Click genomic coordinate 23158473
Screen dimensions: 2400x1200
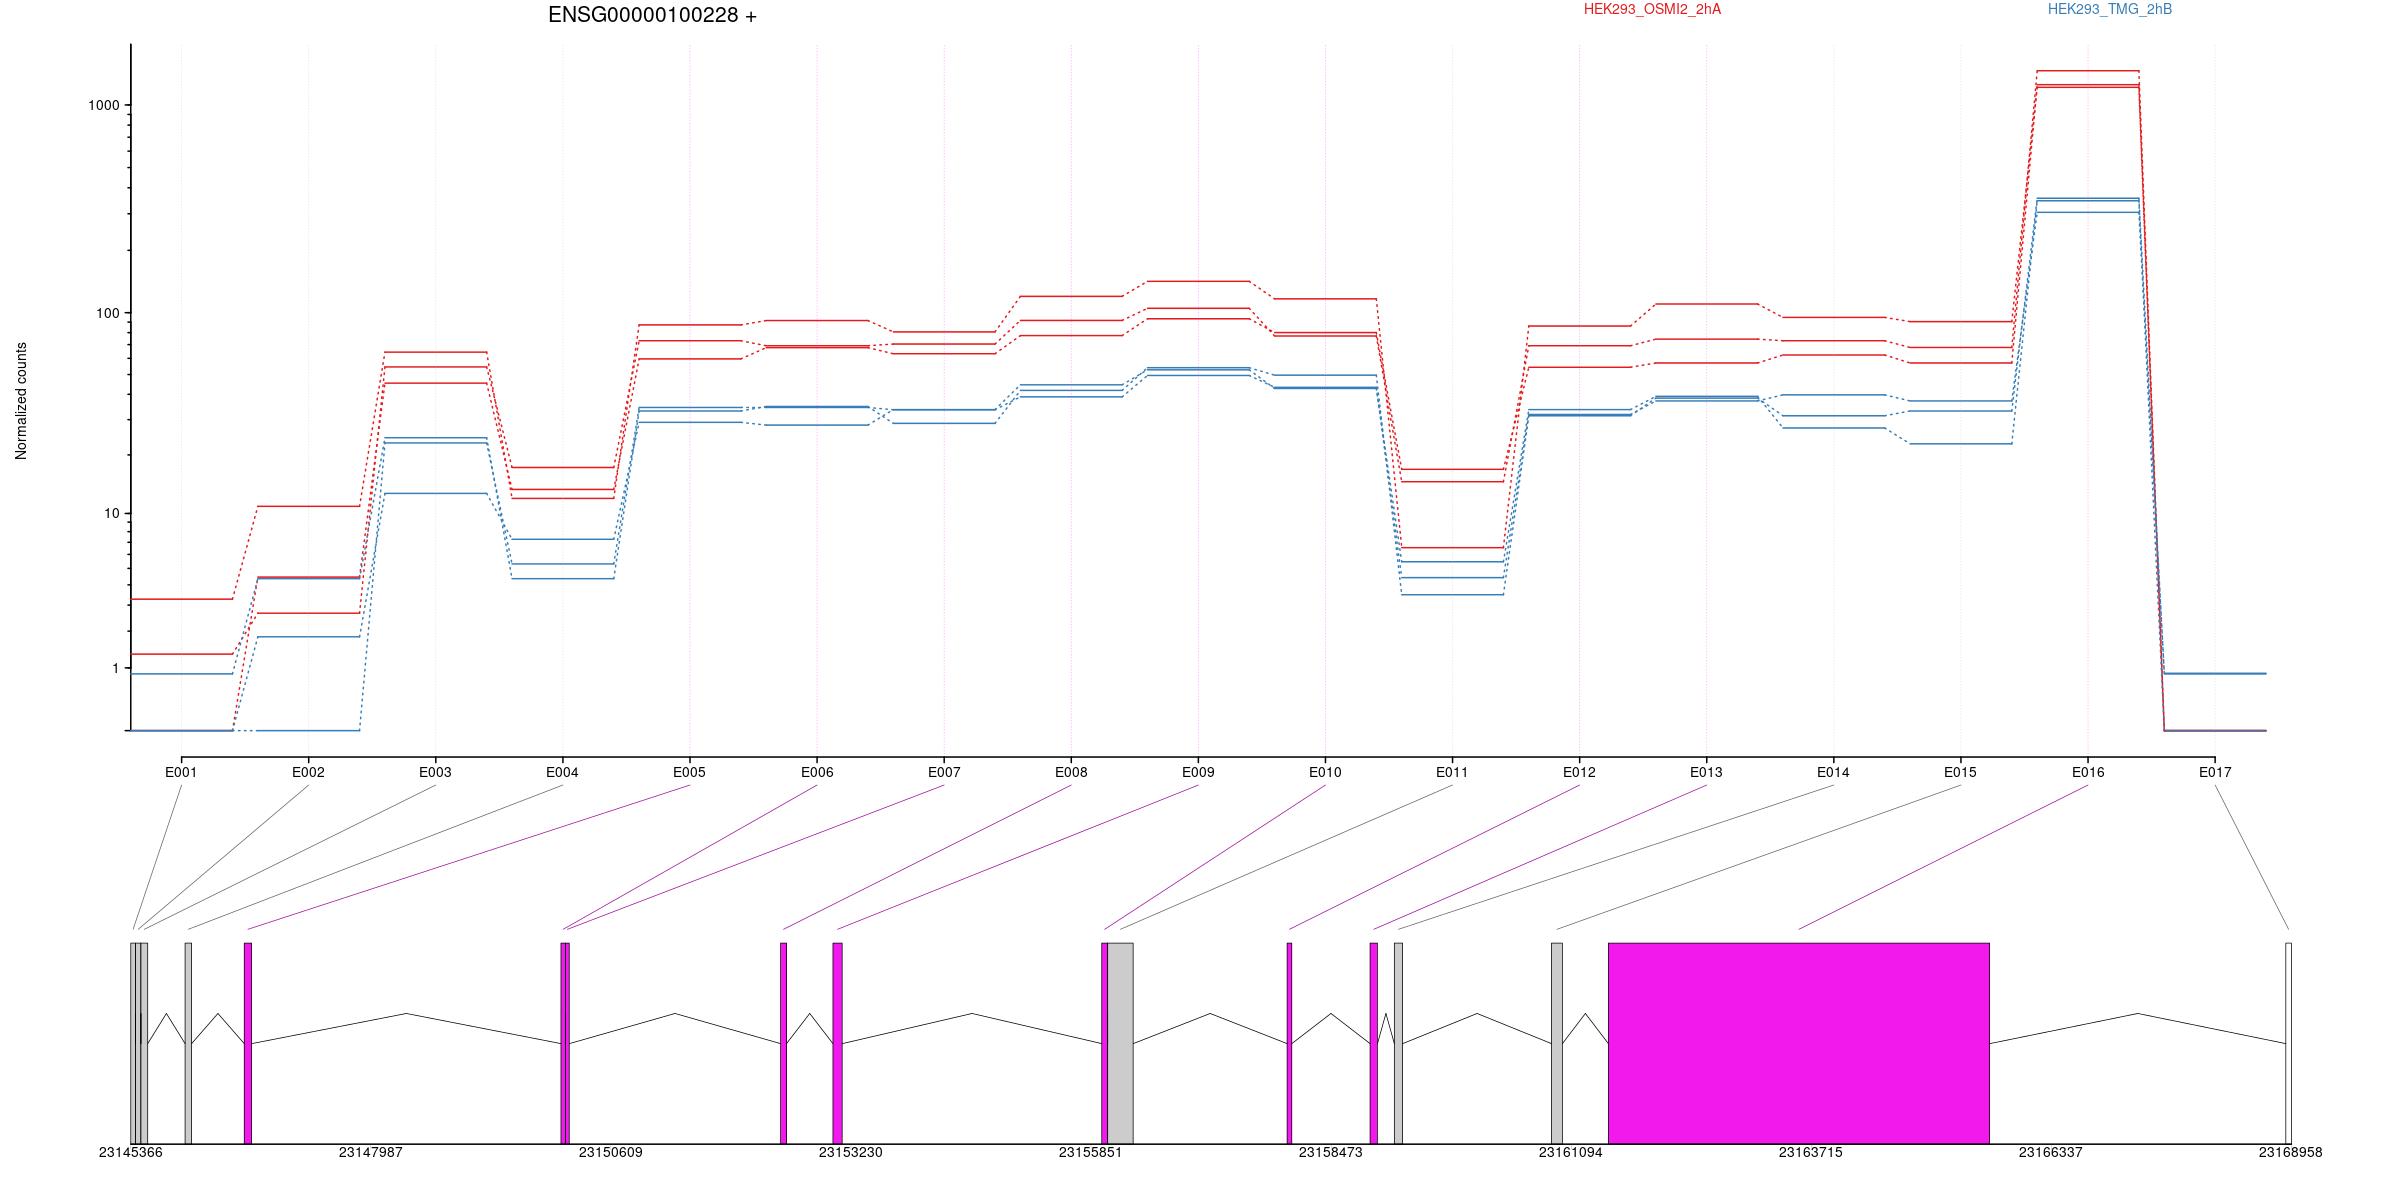click(1331, 1152)
